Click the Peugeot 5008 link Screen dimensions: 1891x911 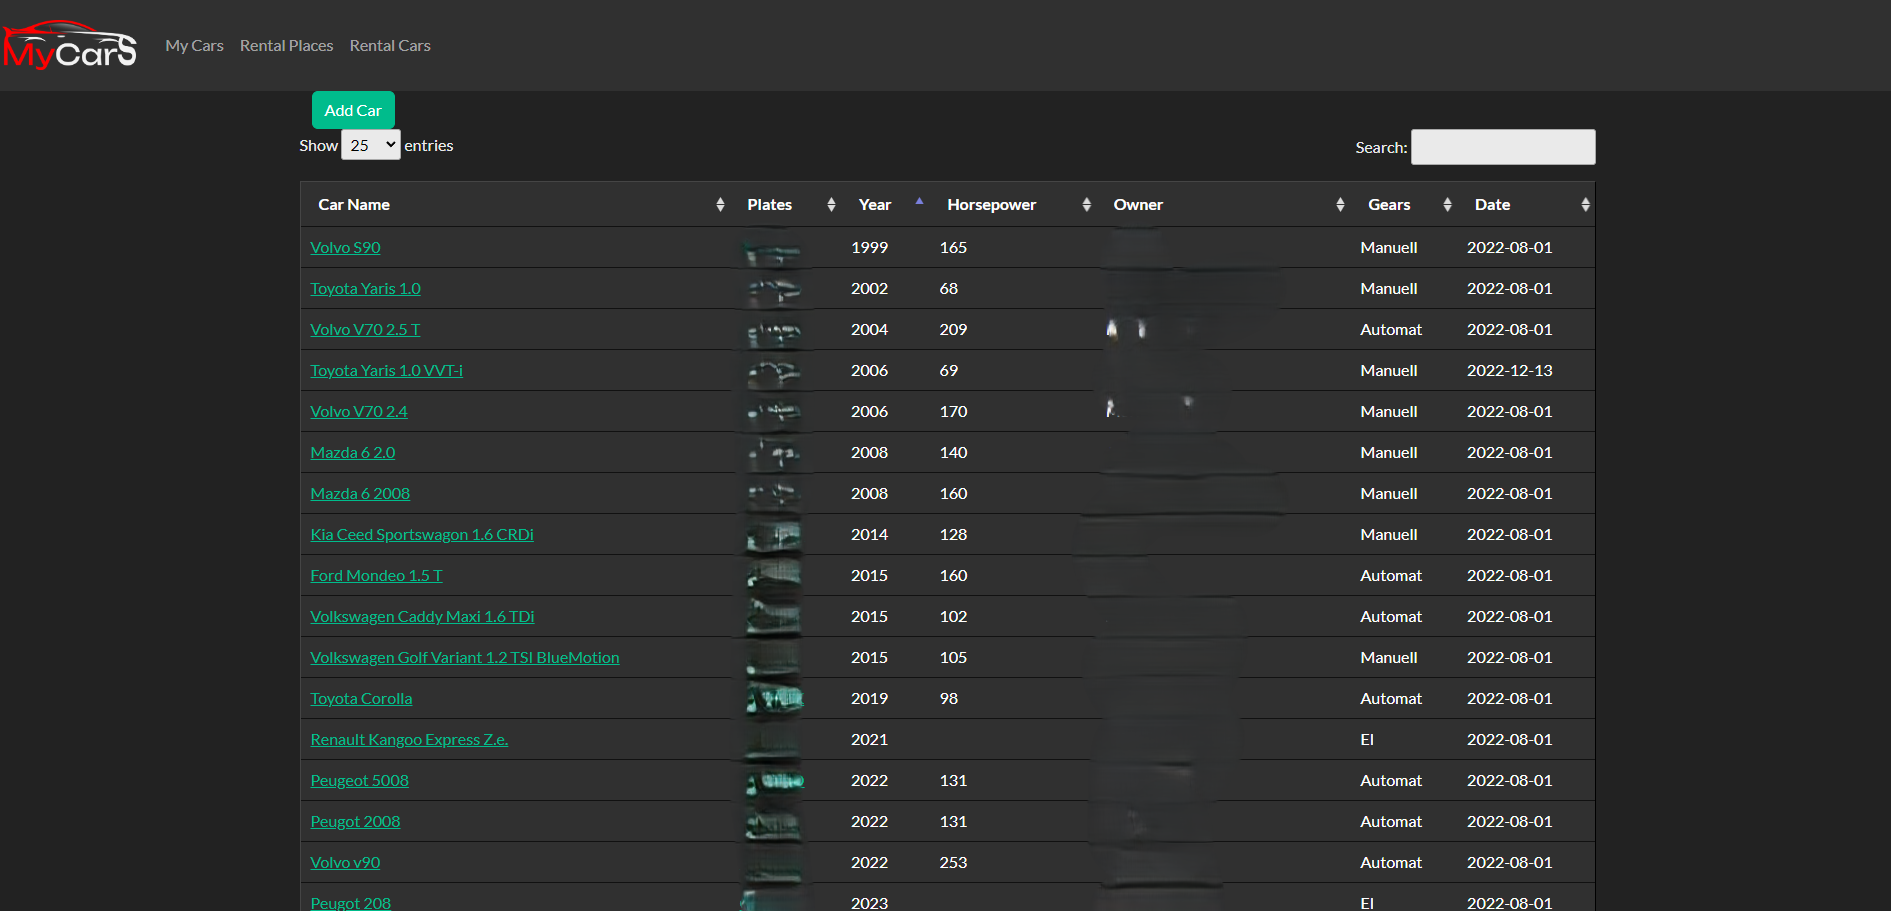(x=359, y=781)
